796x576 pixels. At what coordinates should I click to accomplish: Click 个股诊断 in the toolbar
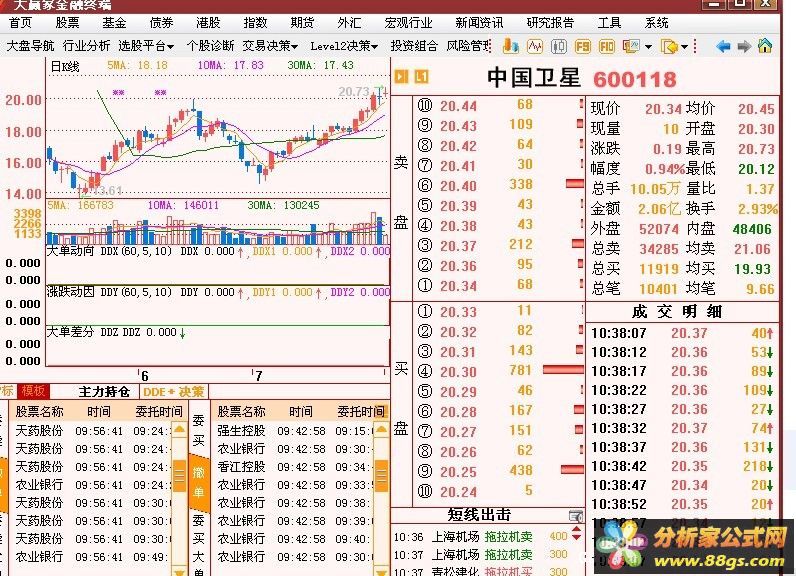(210, 46)
